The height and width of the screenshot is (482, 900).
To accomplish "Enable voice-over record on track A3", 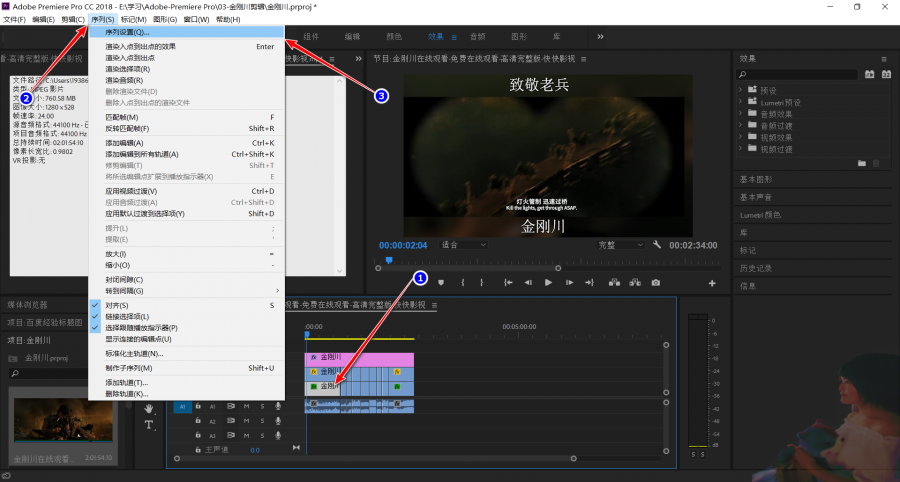I will coord(278,436).
